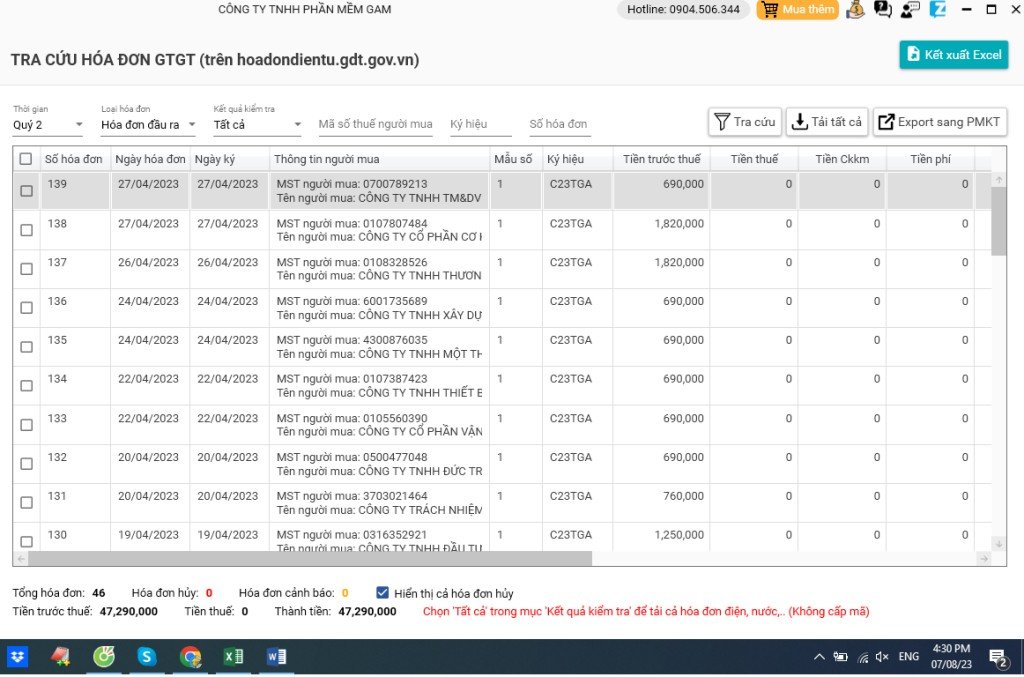Click the 'Tải tất cả' button
This screenshot has height=677, width=1024.
coord(825,121)
